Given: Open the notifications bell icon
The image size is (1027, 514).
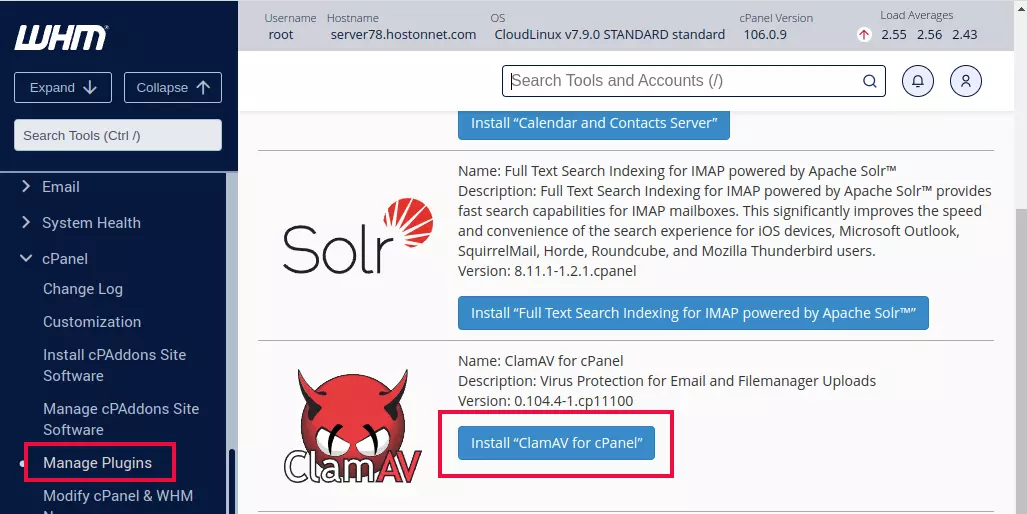Looking at the screenshot, I should tap(918, 81).
